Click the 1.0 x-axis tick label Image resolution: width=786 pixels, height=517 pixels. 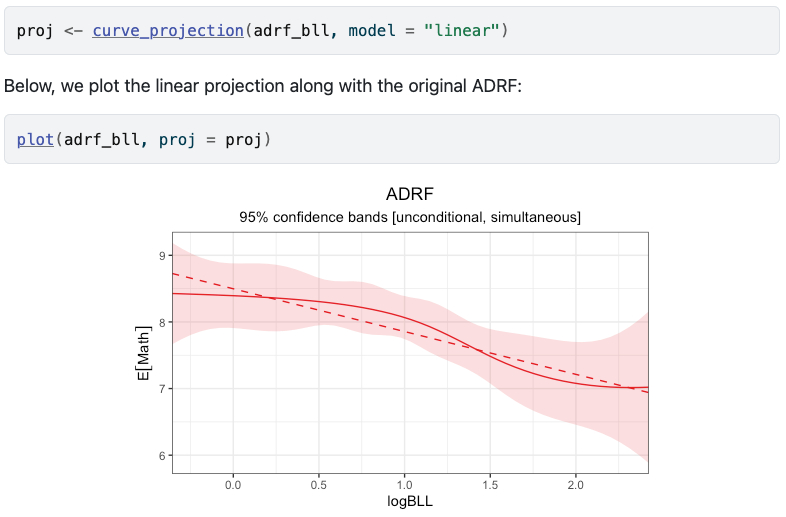[x=404, y=484]
